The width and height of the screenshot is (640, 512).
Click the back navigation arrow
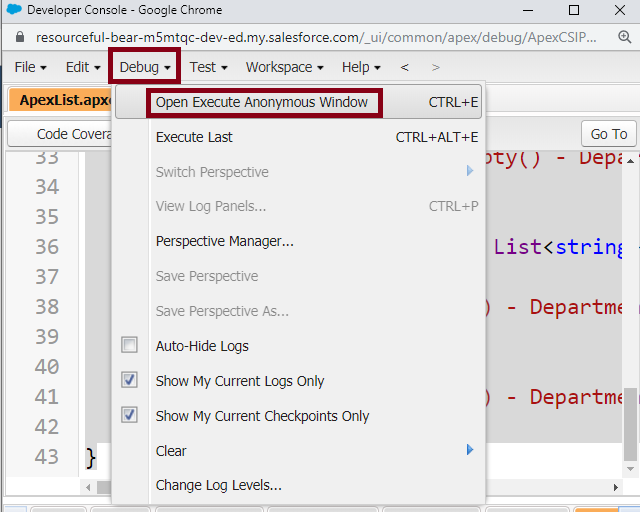[404, 67]
